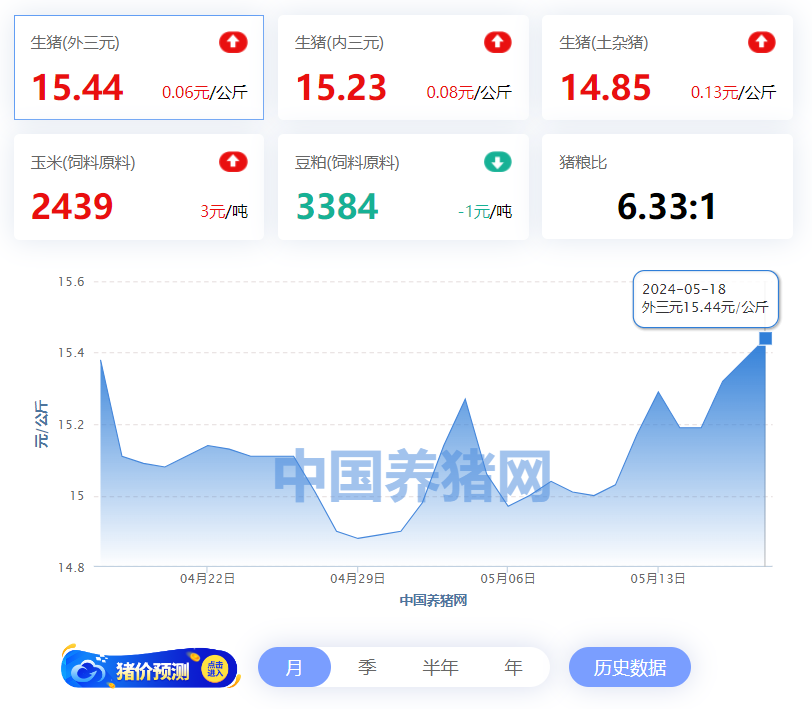The height and width of the screenshot is (709, 812).
Task: Click the 2024-05-18 data point marker
Action: tap(765, 339)
